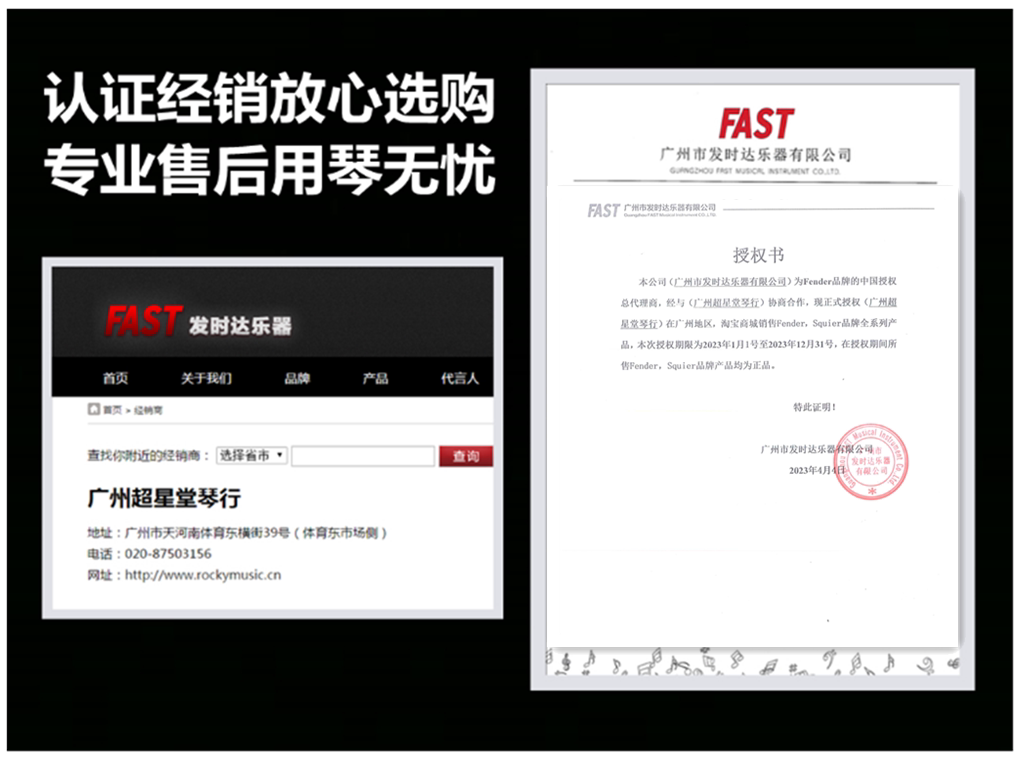
Task: Click the address line 广州市天河南体育东横街39号
Action: (x=237, y=533)
